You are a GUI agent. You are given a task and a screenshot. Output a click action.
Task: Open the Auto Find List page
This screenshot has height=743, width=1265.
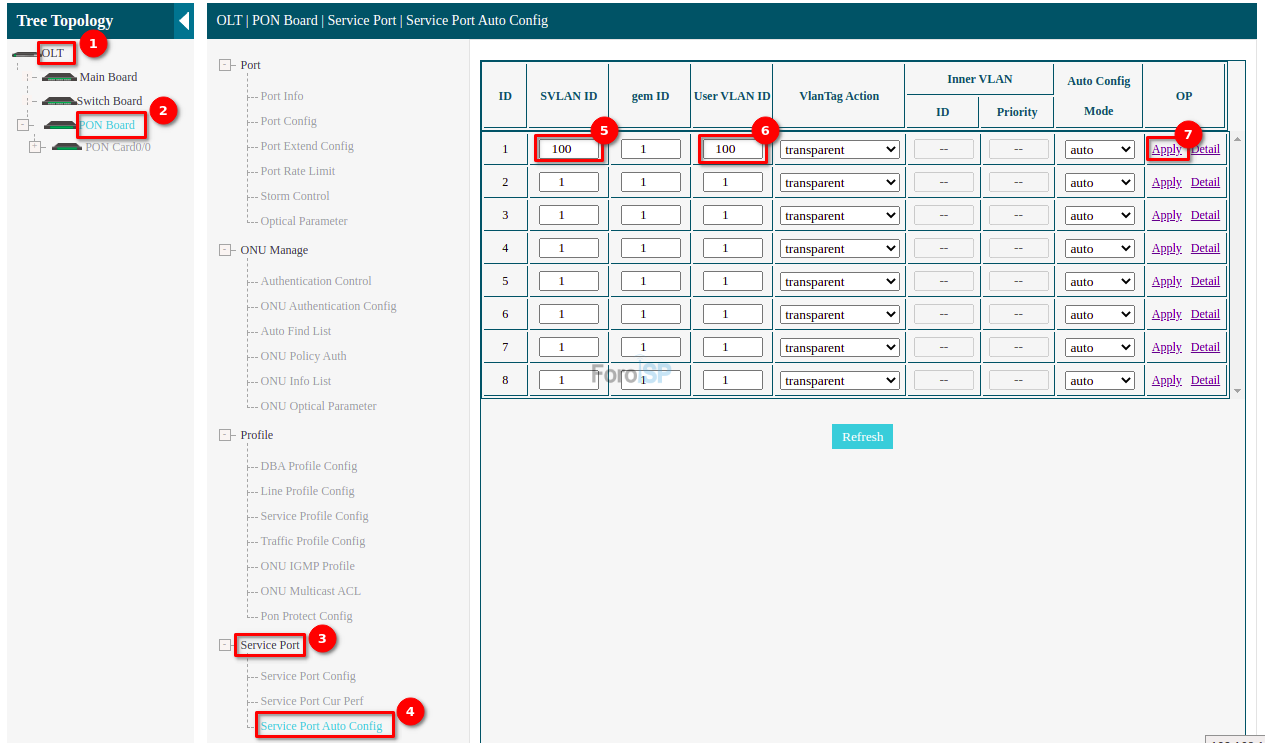pyautogui.click(x=295, y=331)
